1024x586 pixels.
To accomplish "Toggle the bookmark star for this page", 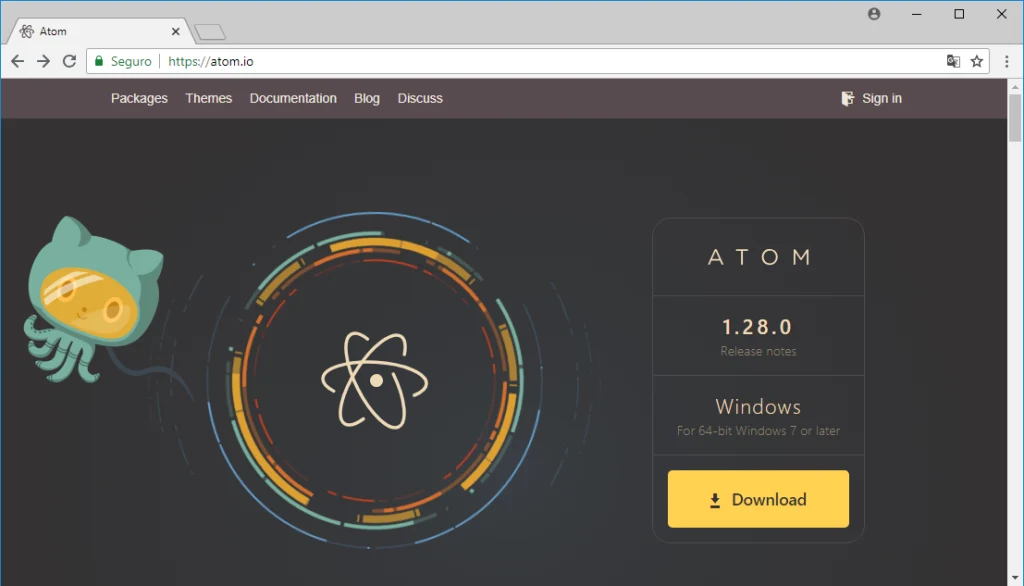I will pos(976,61).
